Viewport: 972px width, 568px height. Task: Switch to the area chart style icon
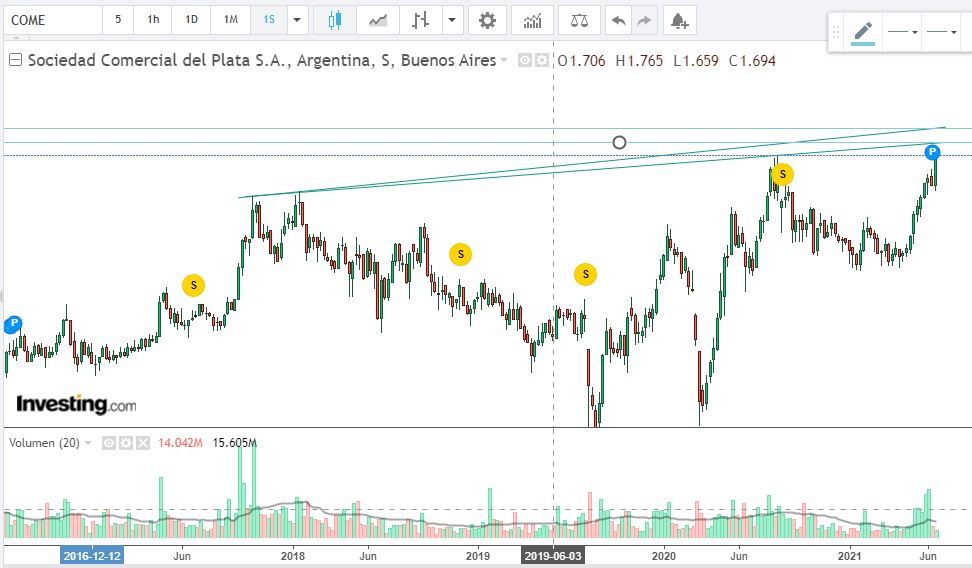[378, 20]
